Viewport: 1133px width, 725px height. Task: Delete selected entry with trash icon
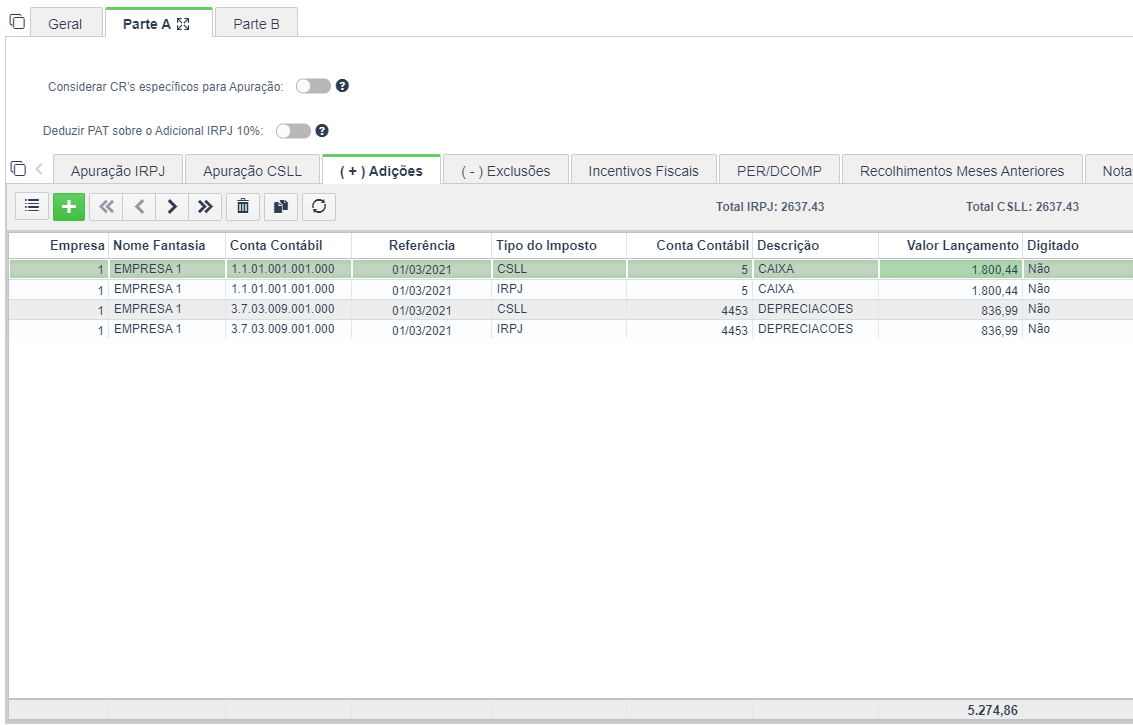coord(243,207)
